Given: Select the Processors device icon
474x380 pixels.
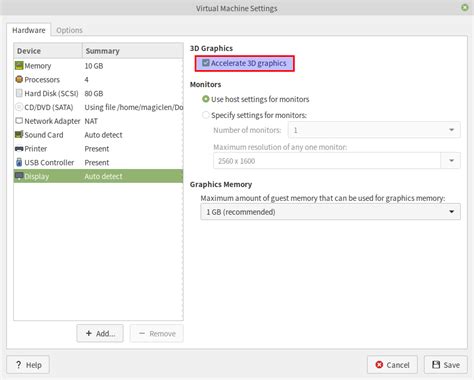Looking at the screenshot, I should 19,79.
